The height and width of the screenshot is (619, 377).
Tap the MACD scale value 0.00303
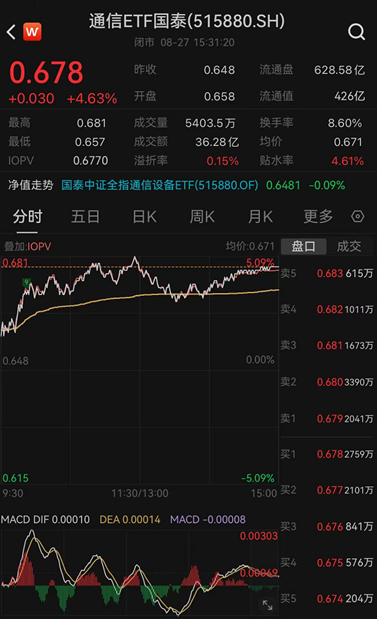tap(259, 536)
